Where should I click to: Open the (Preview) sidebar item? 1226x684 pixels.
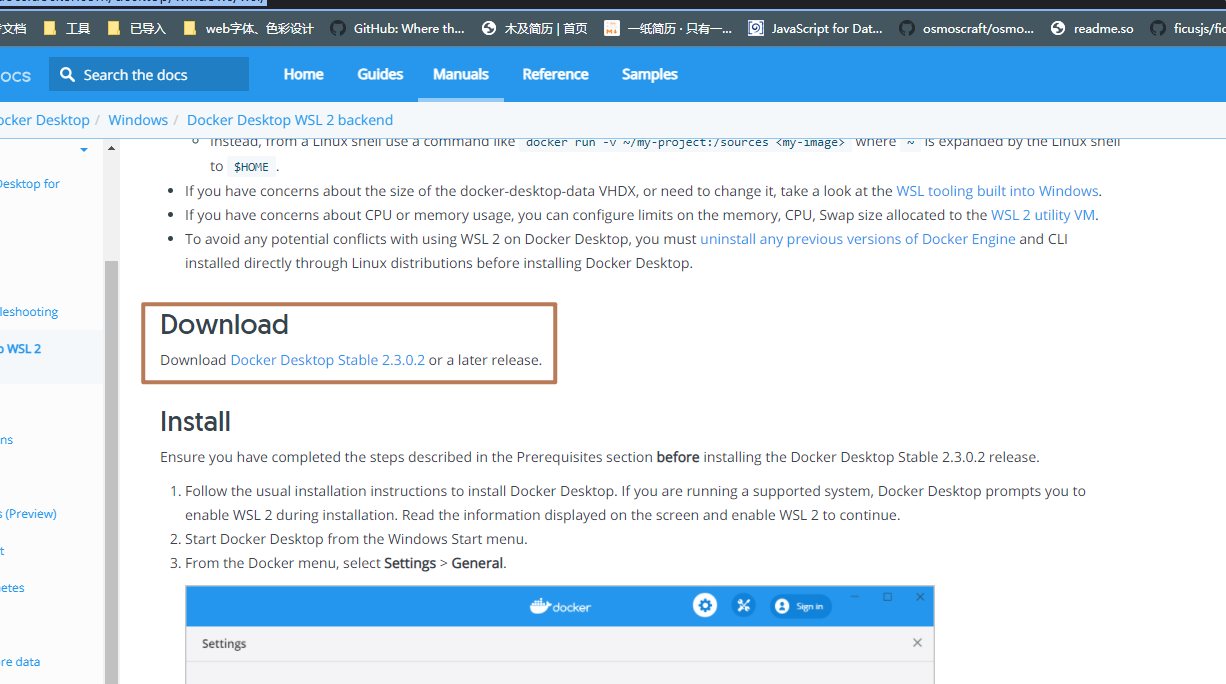click(x=29, y=514)
